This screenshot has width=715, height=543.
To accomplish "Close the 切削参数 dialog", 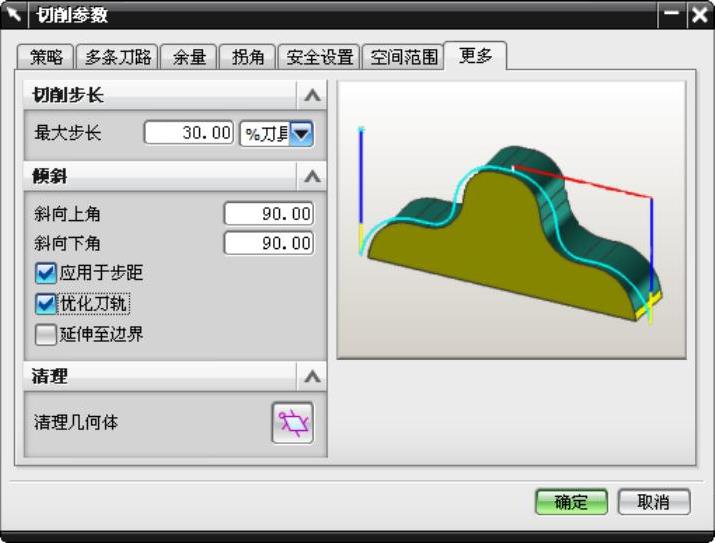I will pyautogui.click(x=699, y=15).
